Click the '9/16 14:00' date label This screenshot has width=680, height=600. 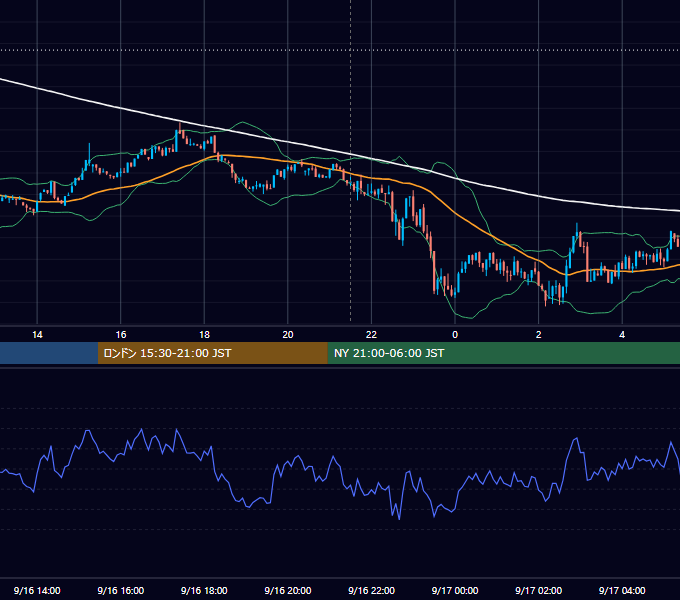click(37, 590)
